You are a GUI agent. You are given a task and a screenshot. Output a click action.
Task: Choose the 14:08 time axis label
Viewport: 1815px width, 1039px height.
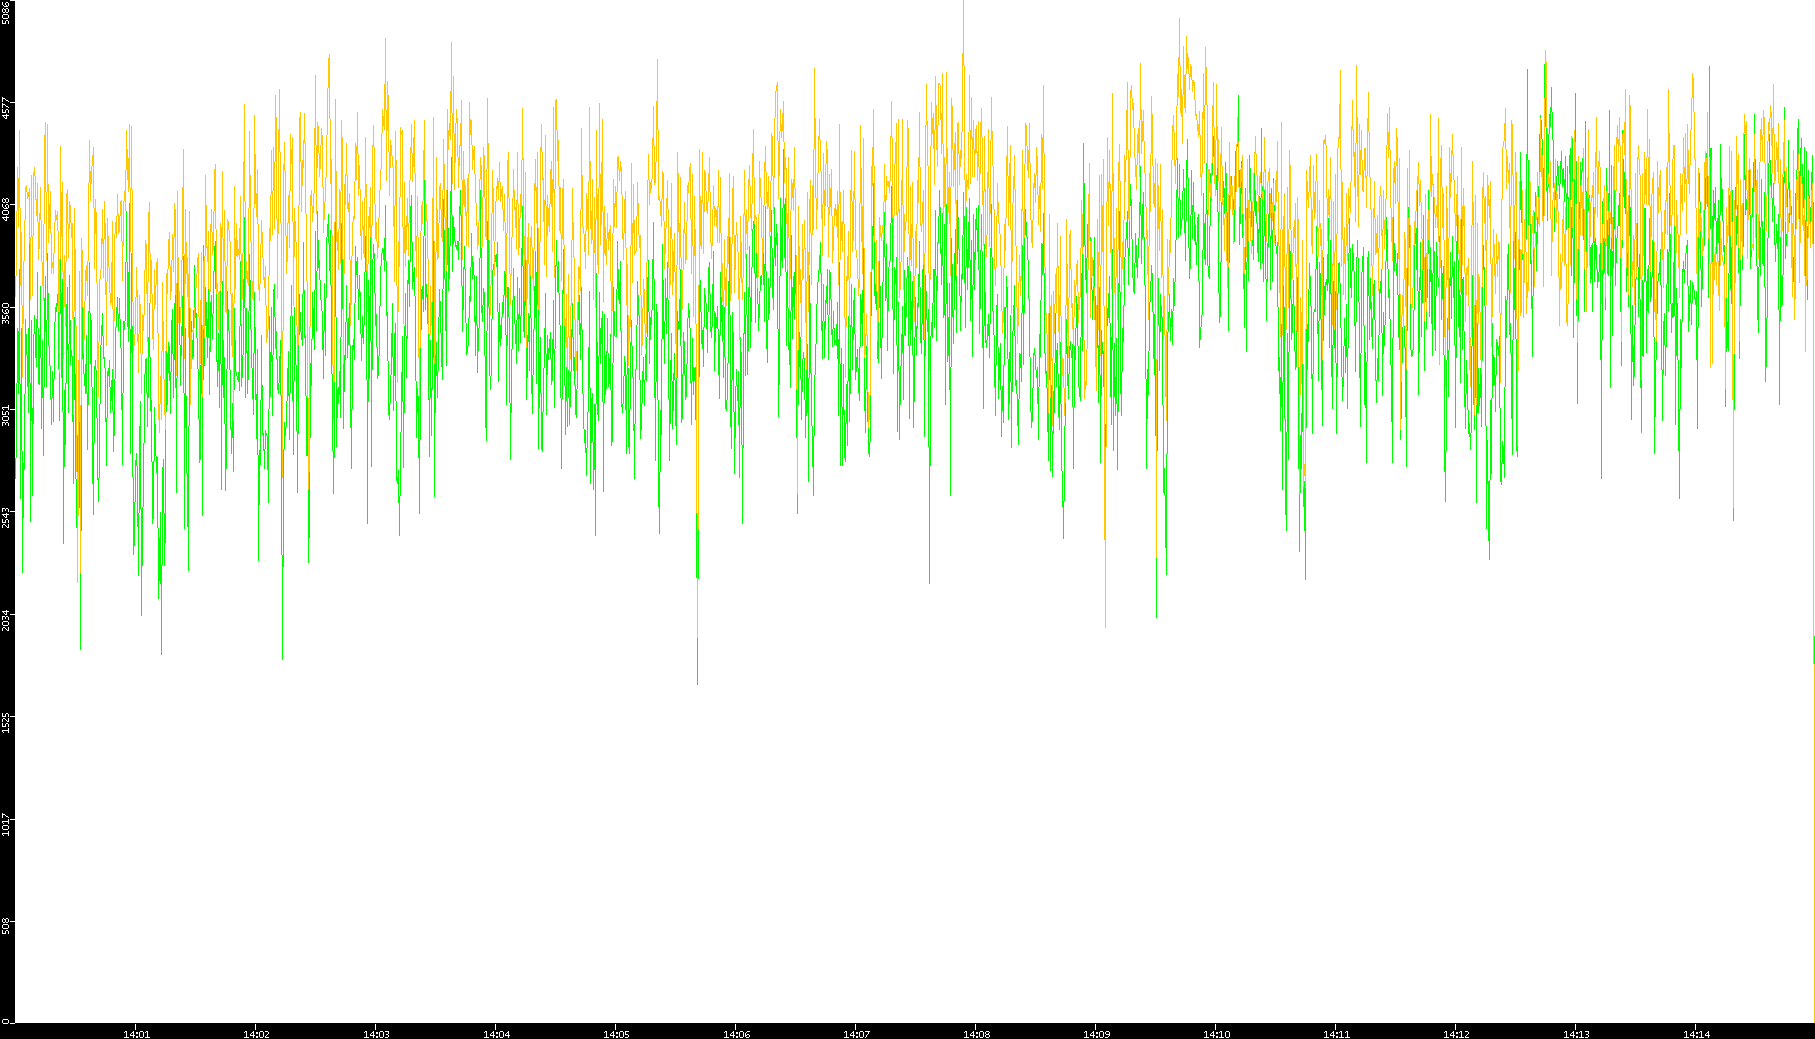coord(976,1034)
